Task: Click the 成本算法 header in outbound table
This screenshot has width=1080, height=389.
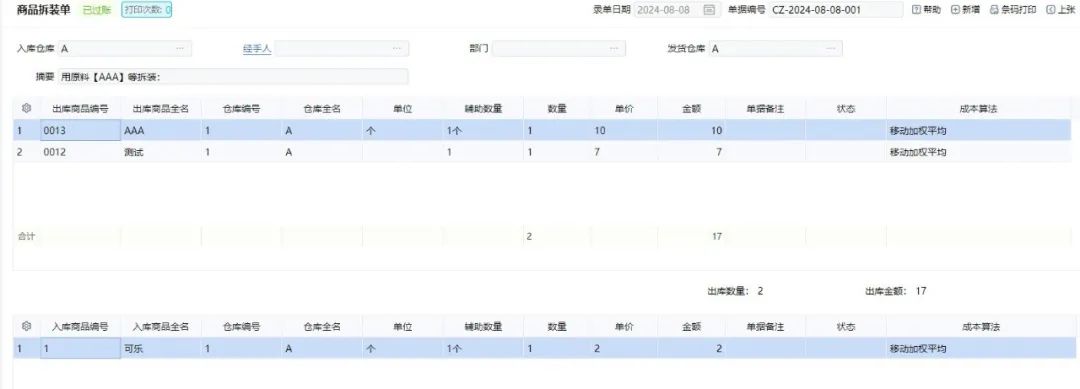Action: coord(978,108)
